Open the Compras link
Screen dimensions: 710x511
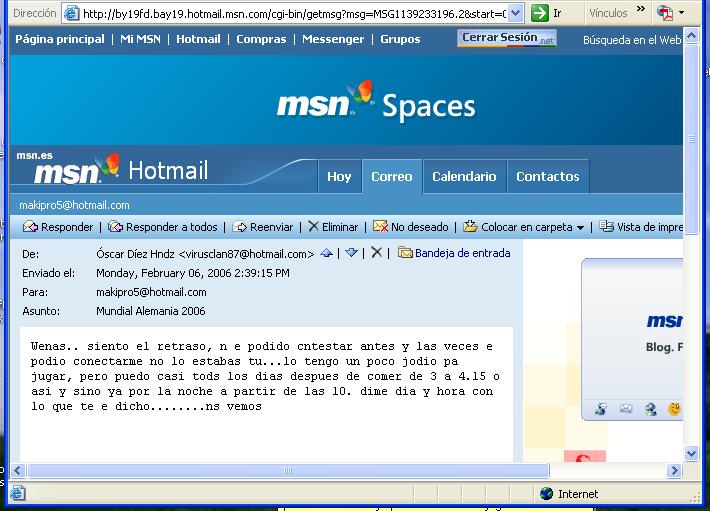point(261,39)
